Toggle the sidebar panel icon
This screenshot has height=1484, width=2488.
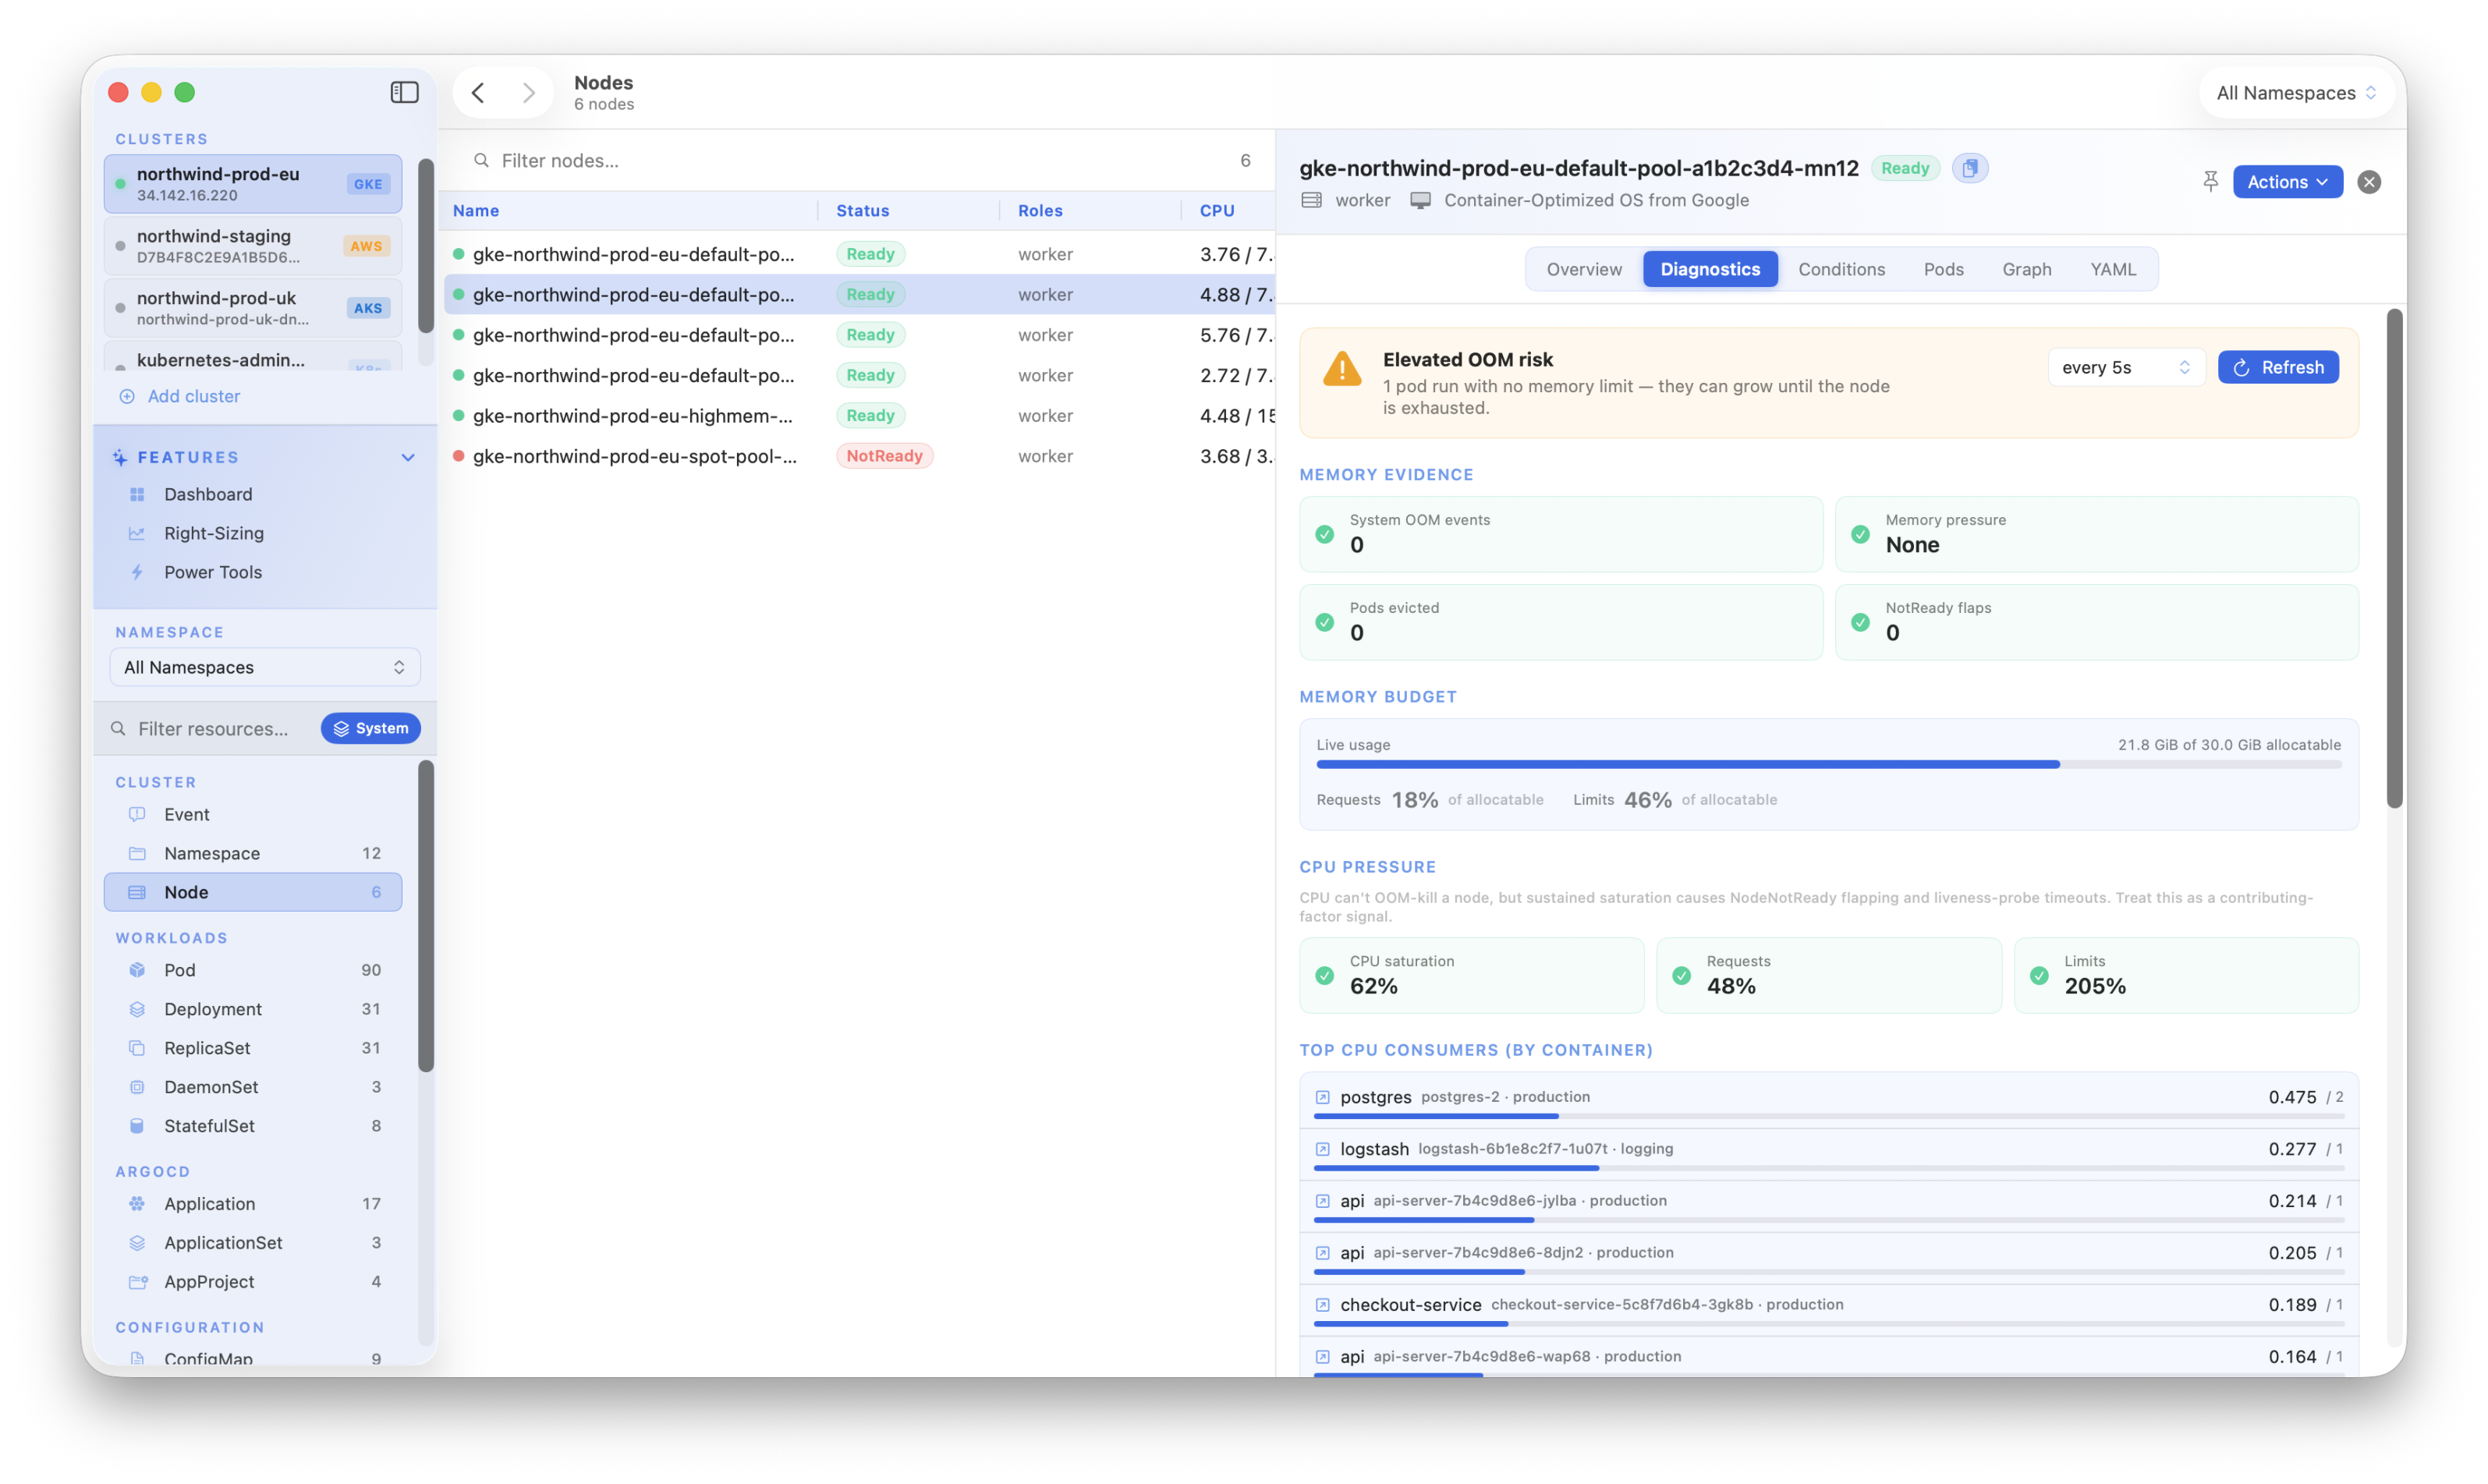pyautogui.click(x=404, y=92)
